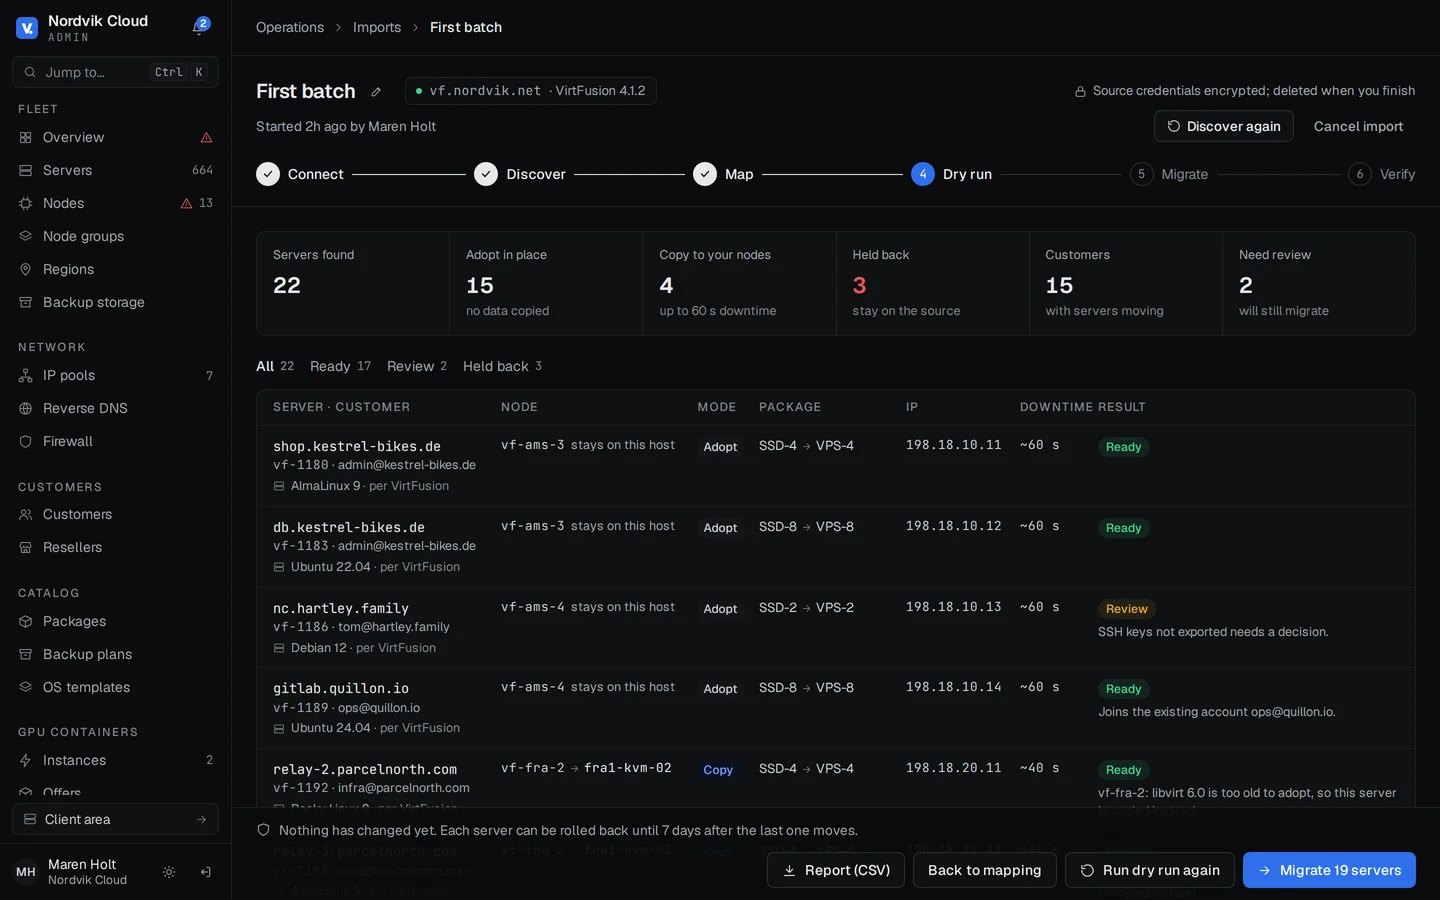1440x900 pixels.
Task: Download the Report (CSV)
Action: (835, 870)
